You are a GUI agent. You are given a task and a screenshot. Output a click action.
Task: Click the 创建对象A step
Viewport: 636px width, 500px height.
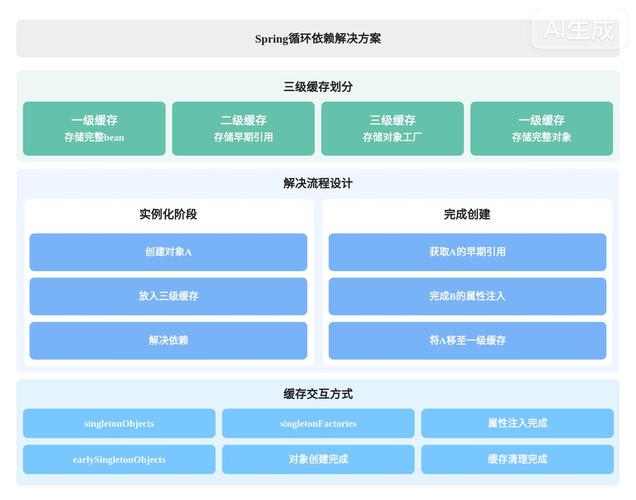(x=168, y=252)
